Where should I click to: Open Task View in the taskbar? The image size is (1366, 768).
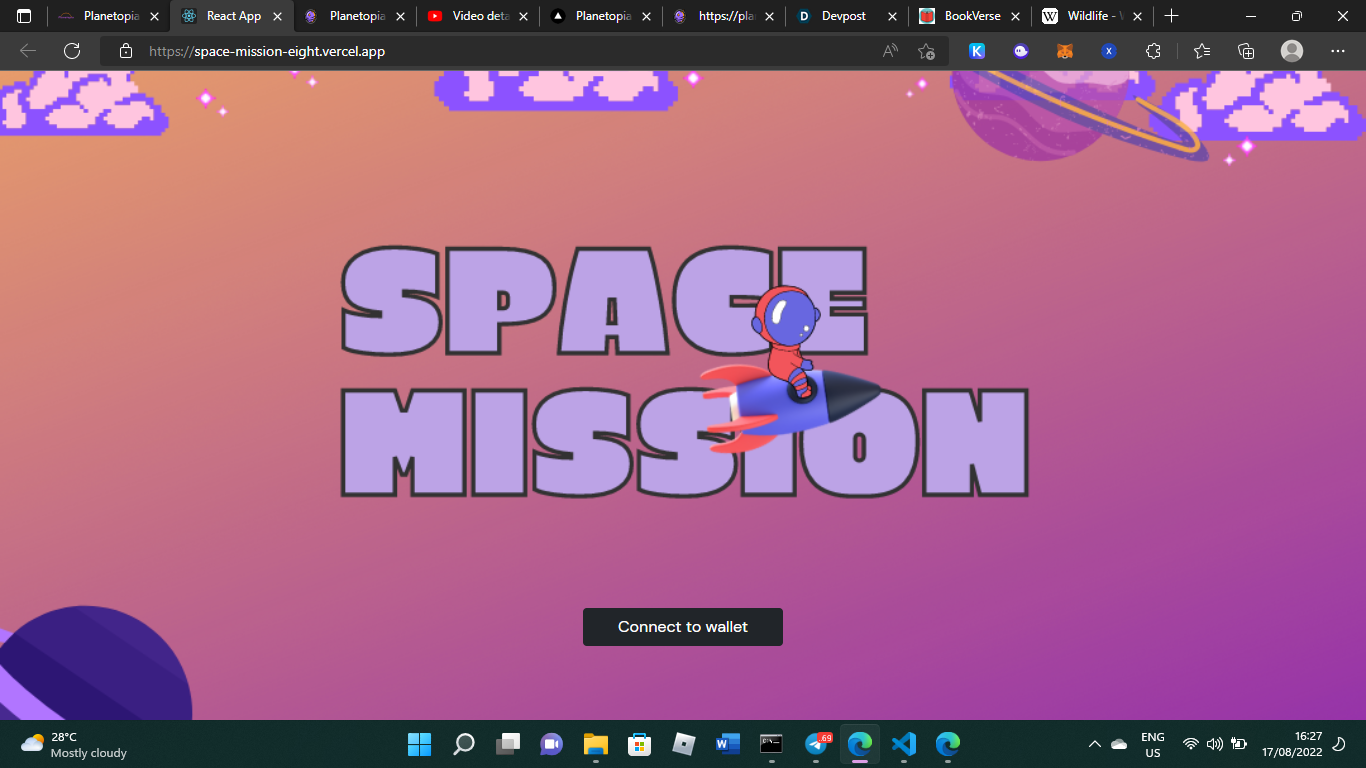(x=508, y=744)
